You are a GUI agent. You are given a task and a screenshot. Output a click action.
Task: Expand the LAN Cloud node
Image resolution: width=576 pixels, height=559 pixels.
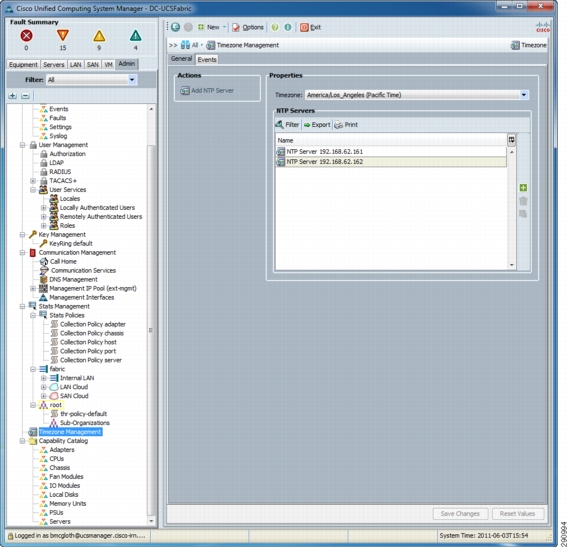coord(44,387)
